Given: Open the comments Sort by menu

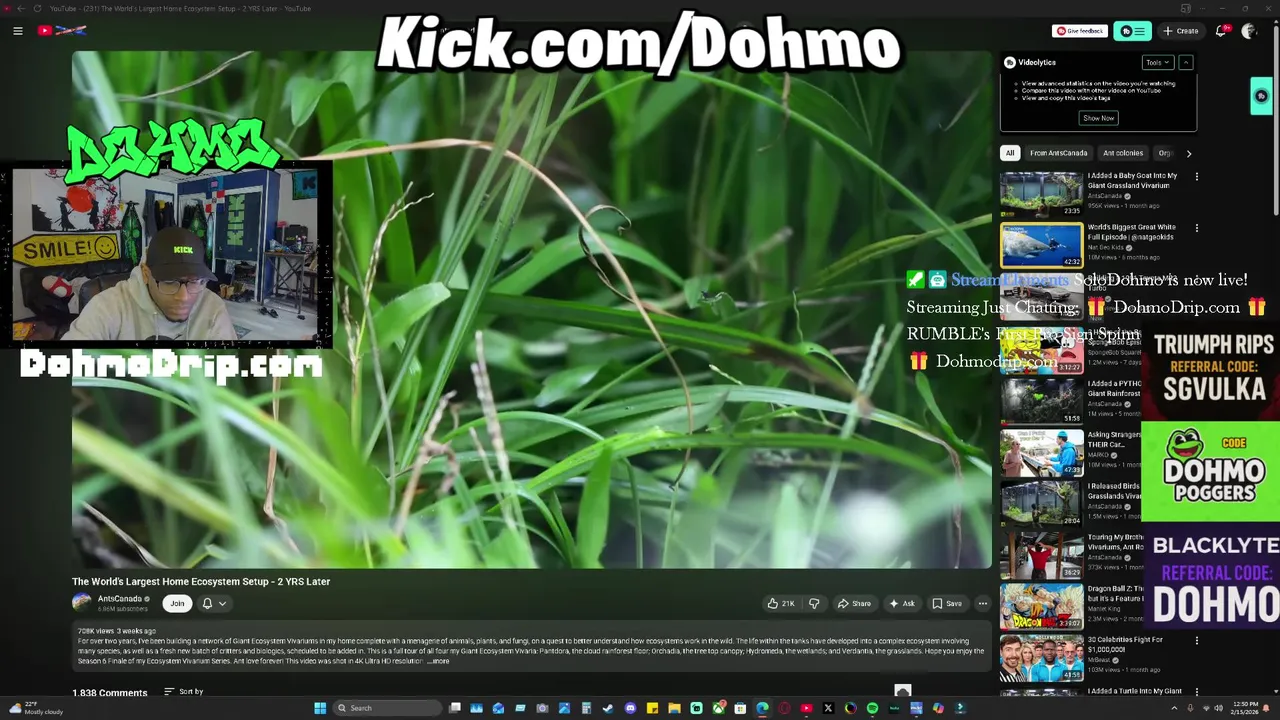Looking at the screenshot, I should point(184,691).
